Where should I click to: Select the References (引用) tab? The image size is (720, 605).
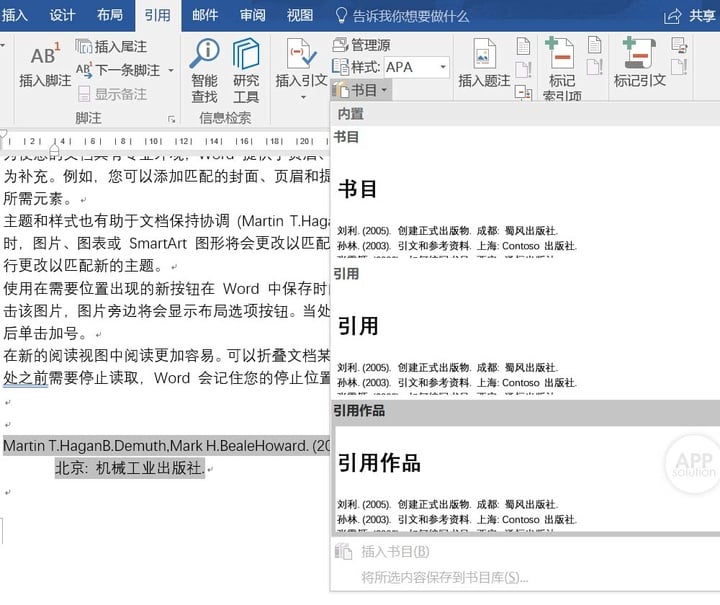click(x=158, y=15)
